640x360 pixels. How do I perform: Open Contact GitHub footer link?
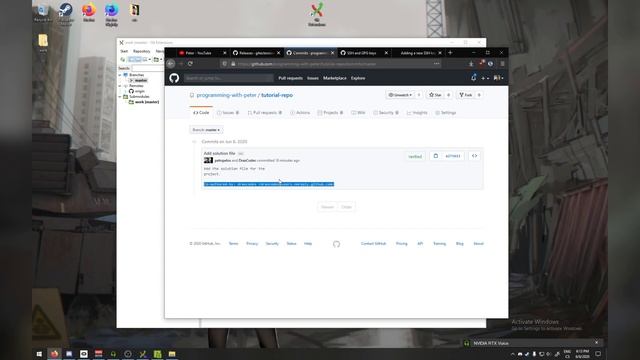tap(373, 244)
